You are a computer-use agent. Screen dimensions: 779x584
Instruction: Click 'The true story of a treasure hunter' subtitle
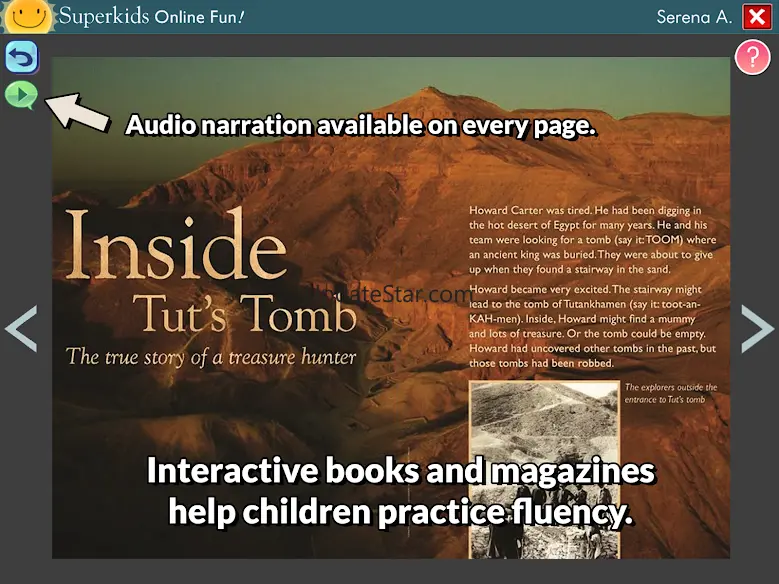point(211,357)
